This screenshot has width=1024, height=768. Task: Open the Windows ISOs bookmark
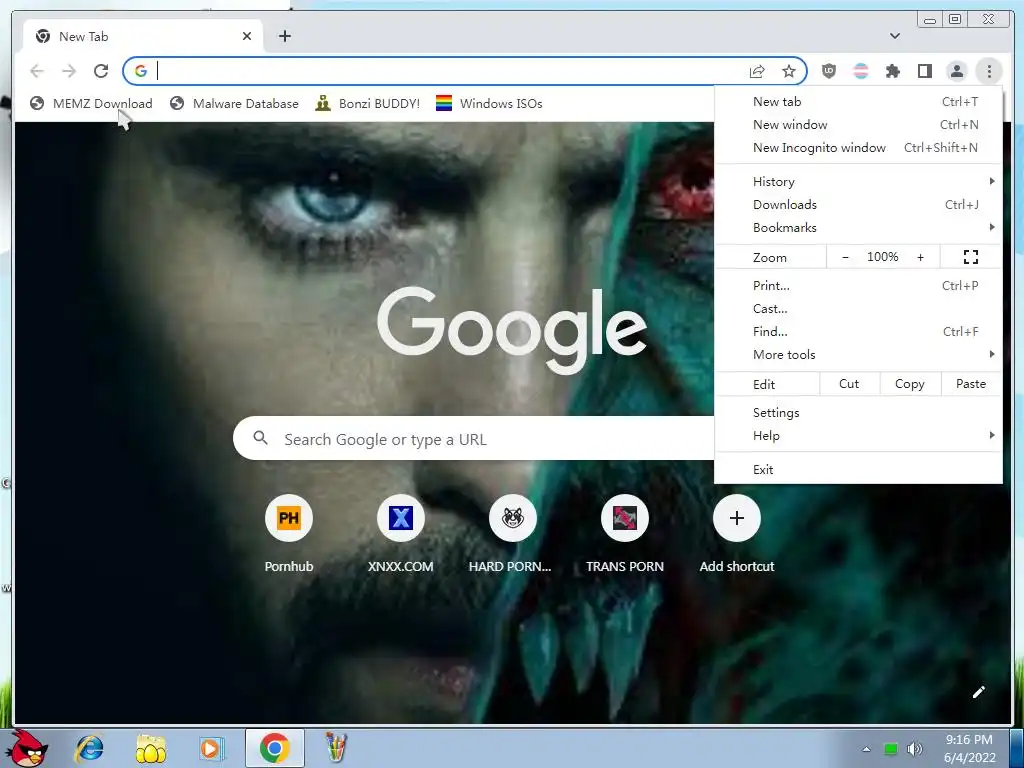click(489, 103)
